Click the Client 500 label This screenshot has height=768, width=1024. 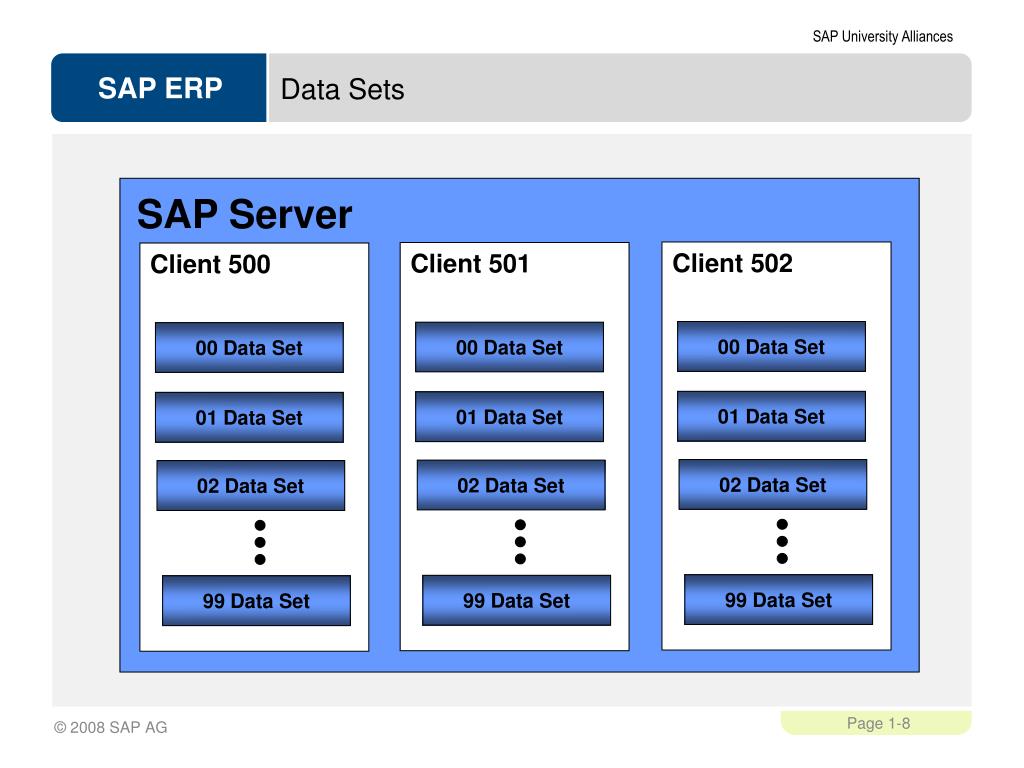pyautogui.click(x=210, y=264)
